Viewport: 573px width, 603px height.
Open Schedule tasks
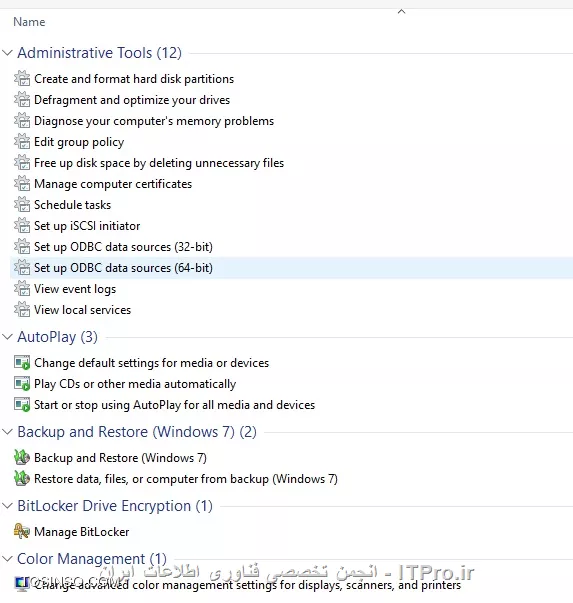coord(73,205)
